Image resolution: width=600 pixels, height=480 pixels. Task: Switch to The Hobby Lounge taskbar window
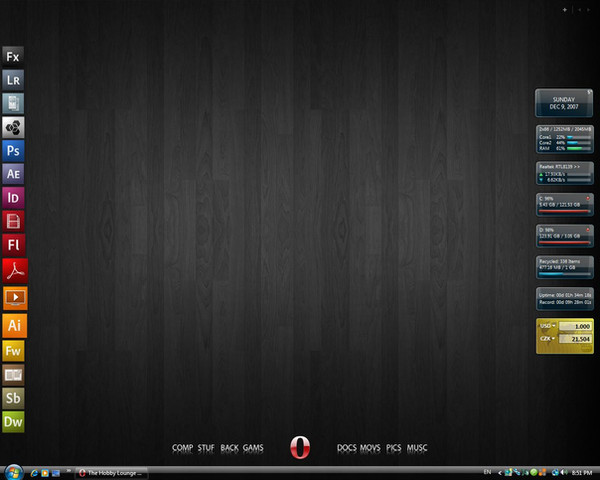pos(111,473)
